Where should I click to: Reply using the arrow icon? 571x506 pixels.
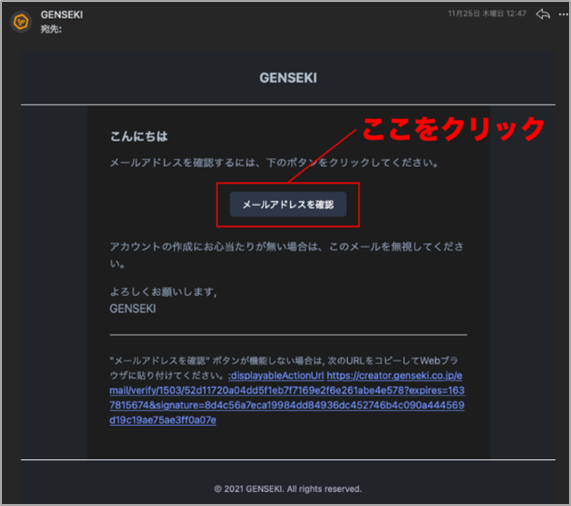click(543, 15)
